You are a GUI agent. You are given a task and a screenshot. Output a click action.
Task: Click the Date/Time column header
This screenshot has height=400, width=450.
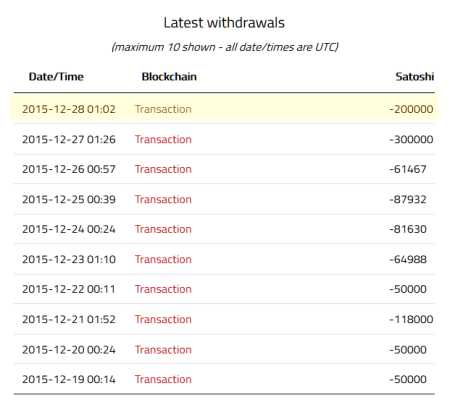56,77
